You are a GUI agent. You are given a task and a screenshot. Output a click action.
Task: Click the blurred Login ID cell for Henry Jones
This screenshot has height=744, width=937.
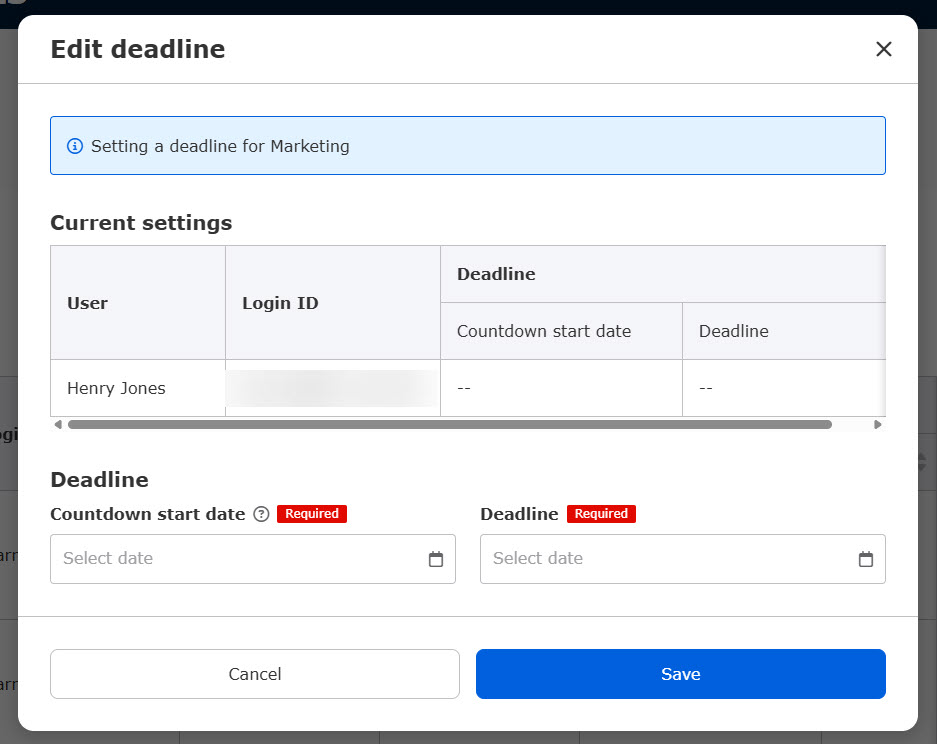click(x=332, y=388)
